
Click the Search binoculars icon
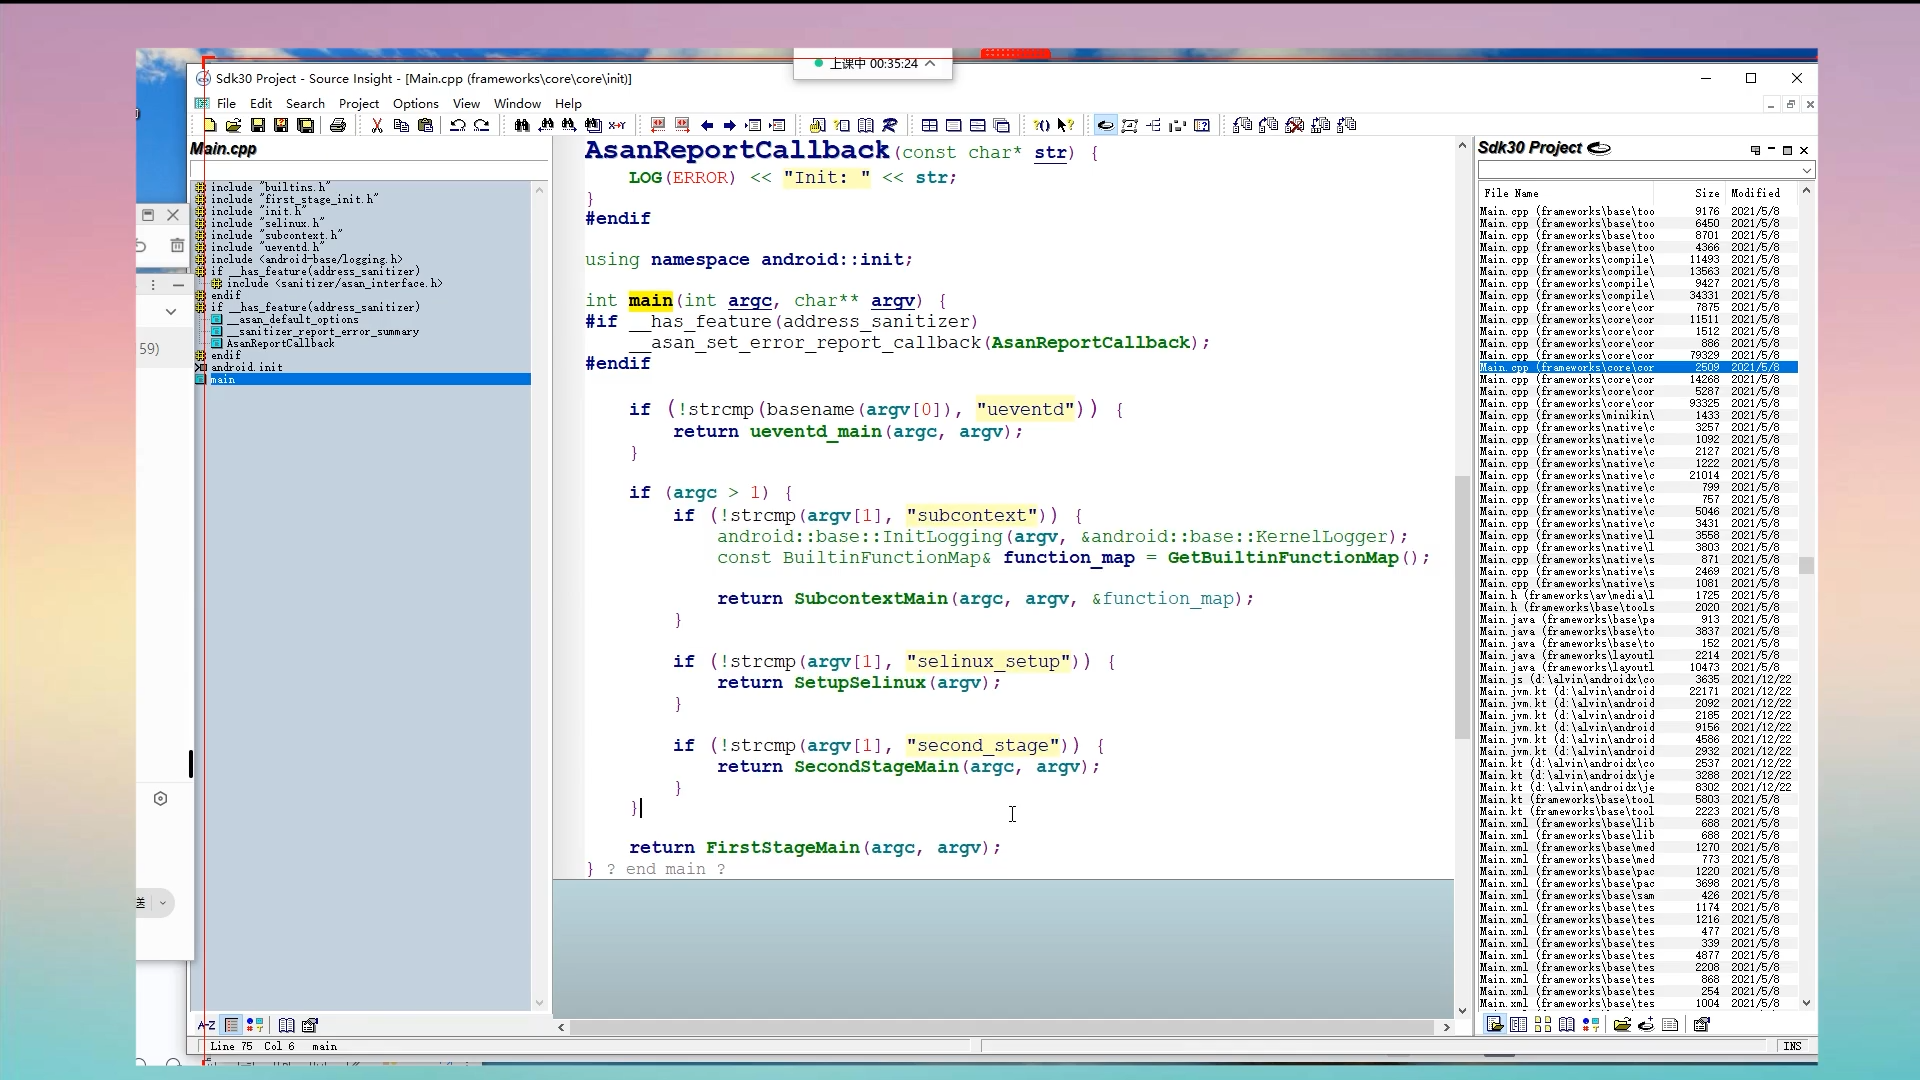[x=521, y=125]
